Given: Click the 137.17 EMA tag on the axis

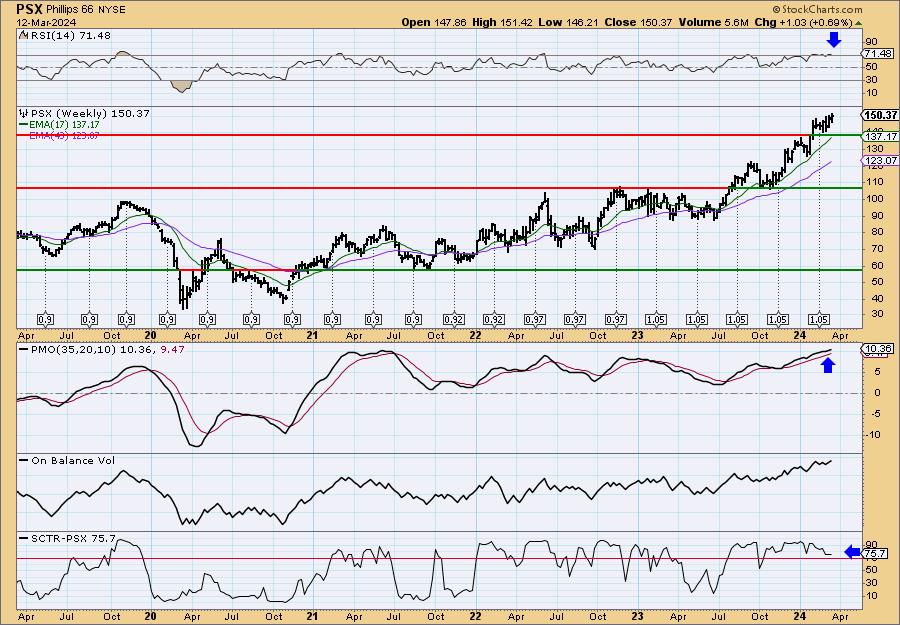Looking at the screenshot, I should pyautogui.click(x=882, y=136).
